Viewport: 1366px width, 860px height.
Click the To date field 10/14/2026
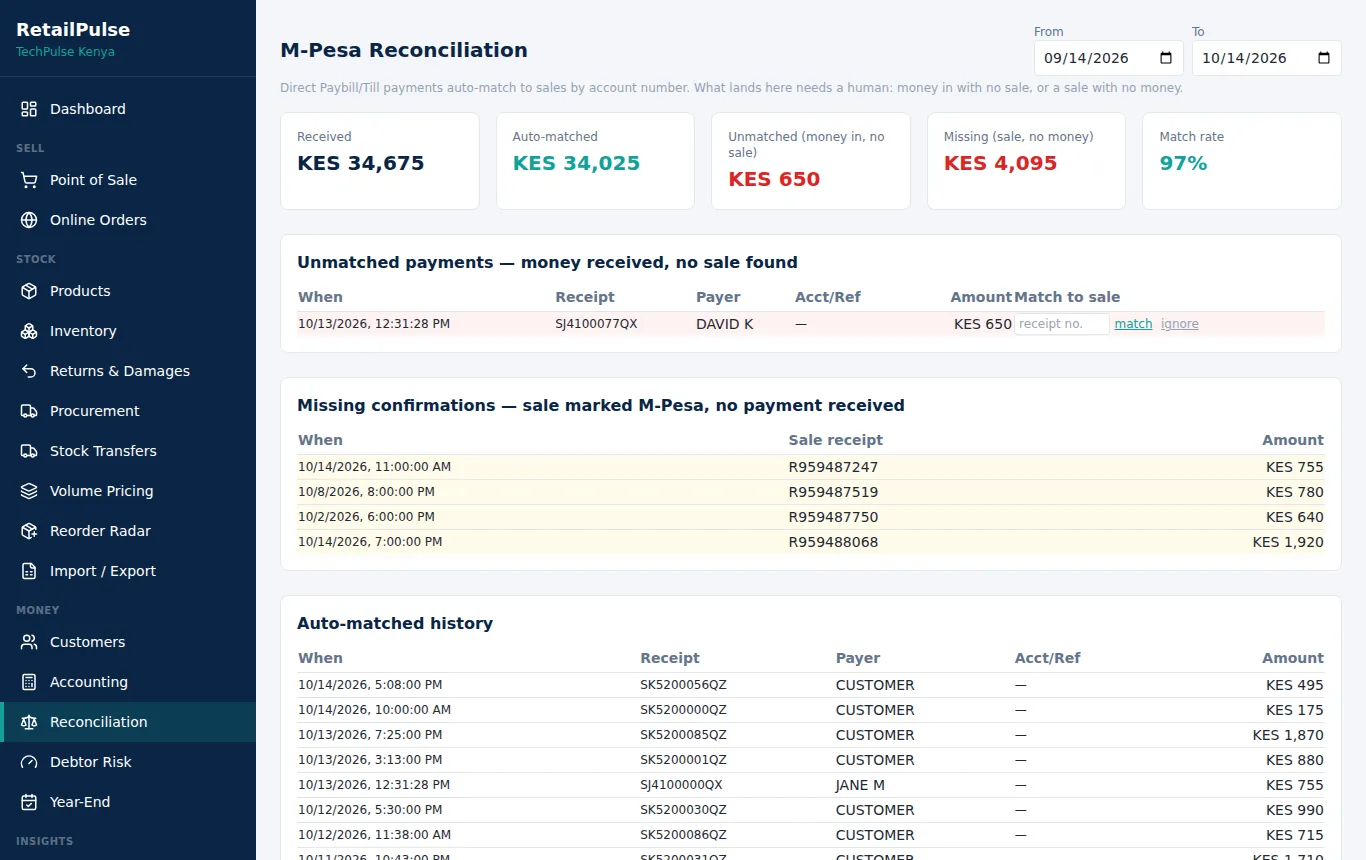tap(1267, 58)
